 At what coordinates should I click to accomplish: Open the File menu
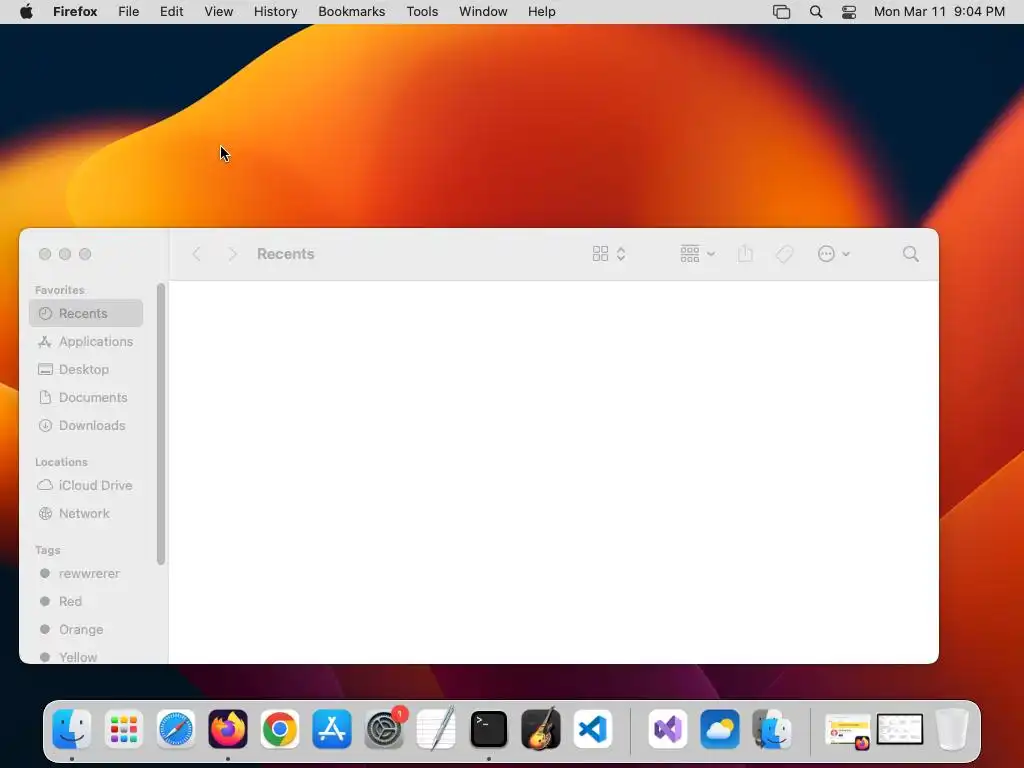[x=129, y=12]
